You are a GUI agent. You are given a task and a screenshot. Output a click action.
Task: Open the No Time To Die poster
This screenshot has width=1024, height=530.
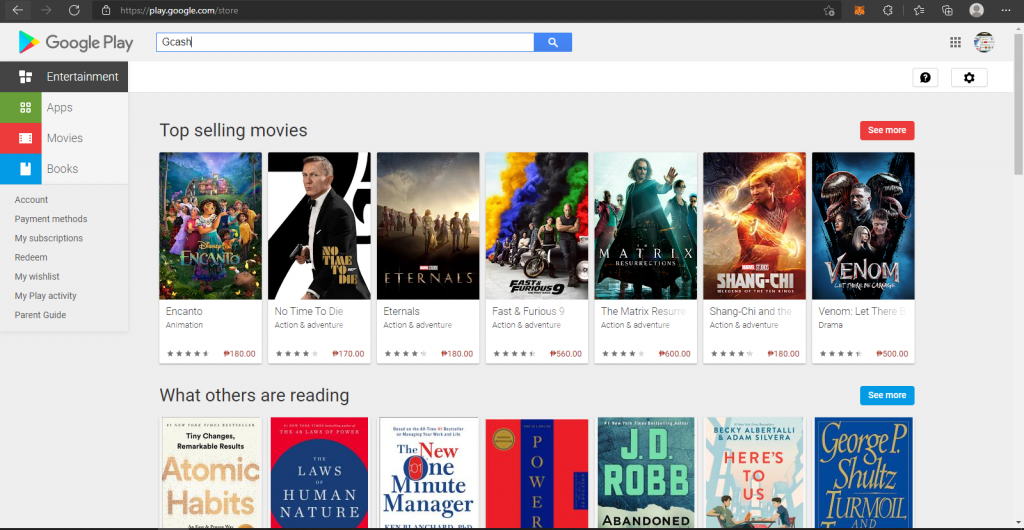click(x=319, y=226)
